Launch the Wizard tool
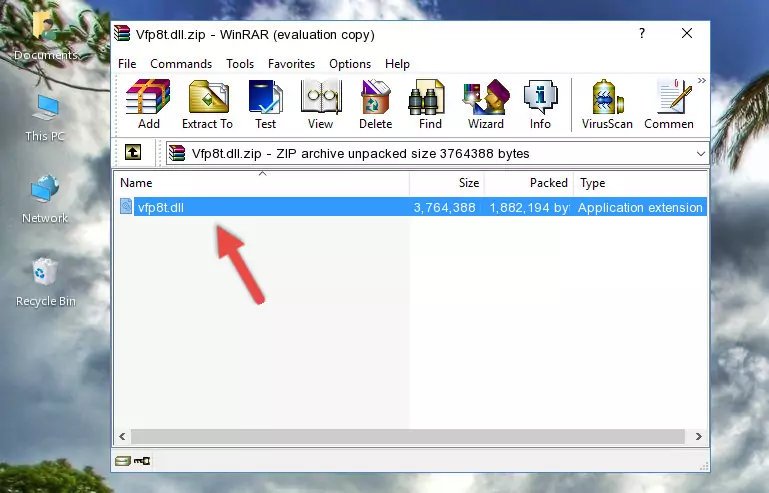Screen dimensions: 769x493 pyautogui.click(x=486, y=104)
